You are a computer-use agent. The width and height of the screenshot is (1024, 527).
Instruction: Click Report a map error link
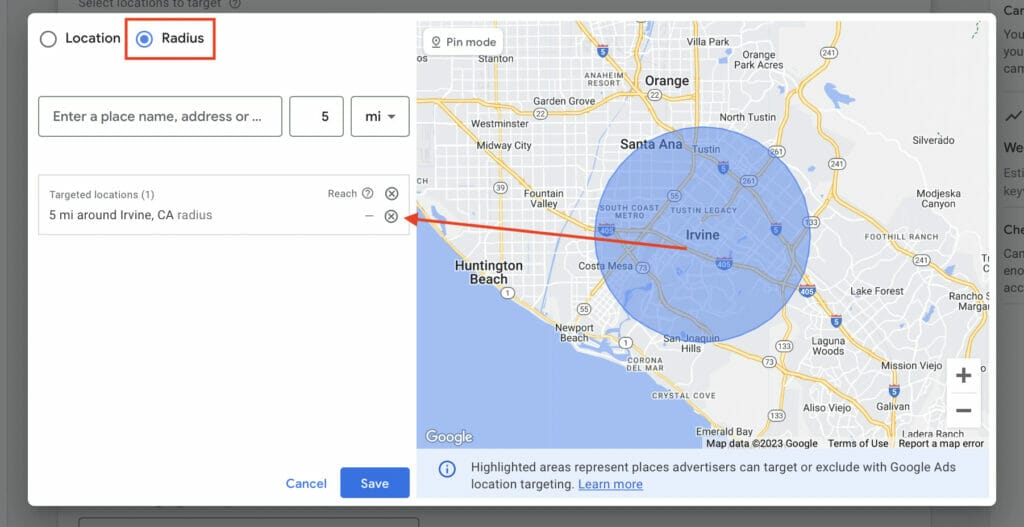click(x=940, y=443)
